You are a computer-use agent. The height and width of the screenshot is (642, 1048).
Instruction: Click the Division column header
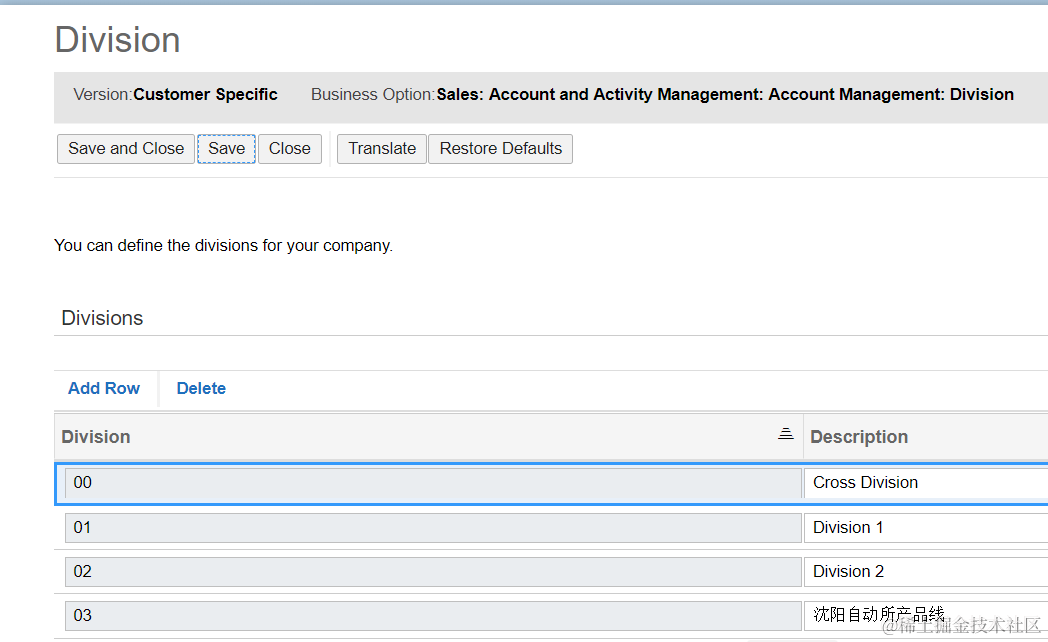click(x=96, y=437)
